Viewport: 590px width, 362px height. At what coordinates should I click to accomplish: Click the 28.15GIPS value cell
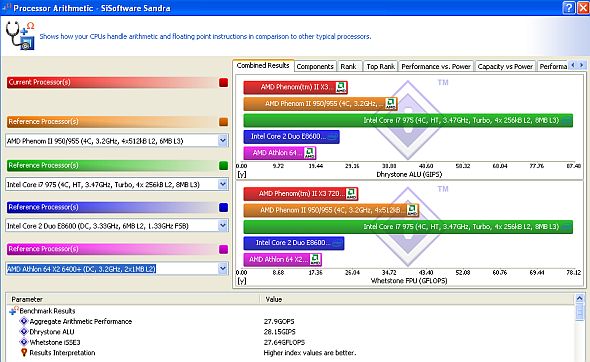coord(279,332)
